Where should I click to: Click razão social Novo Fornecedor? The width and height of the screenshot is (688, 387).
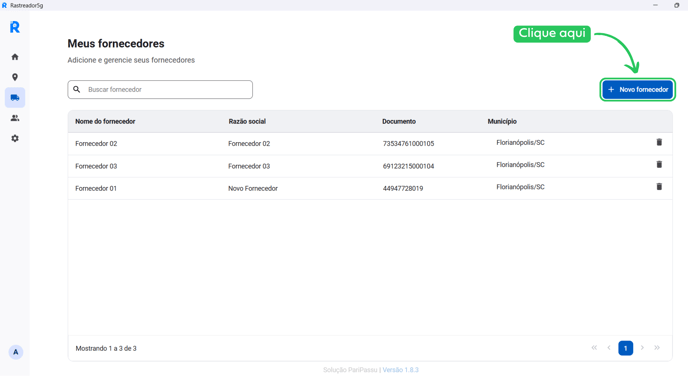point(253,188)
